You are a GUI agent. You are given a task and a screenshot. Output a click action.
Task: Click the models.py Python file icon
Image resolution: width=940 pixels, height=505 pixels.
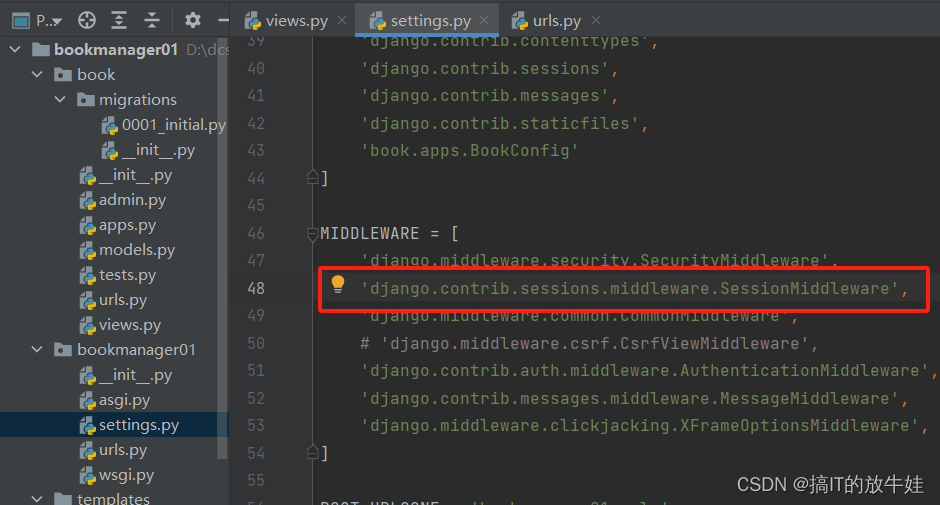[88, 251]
